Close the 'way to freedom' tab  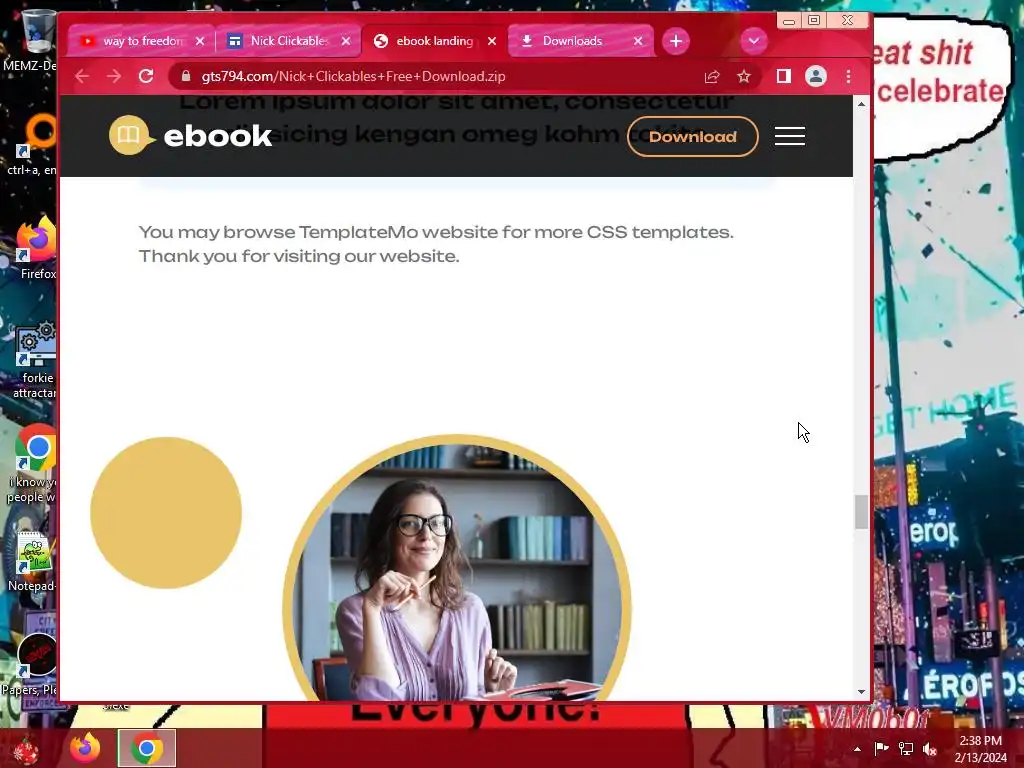pyautogui.click(x=200, y=41)
